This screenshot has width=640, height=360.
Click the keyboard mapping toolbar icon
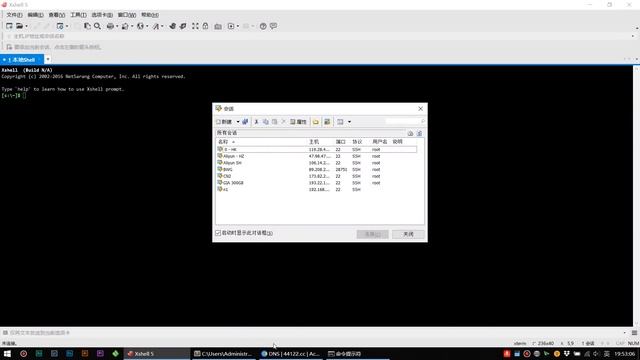[x=218, y=26]
